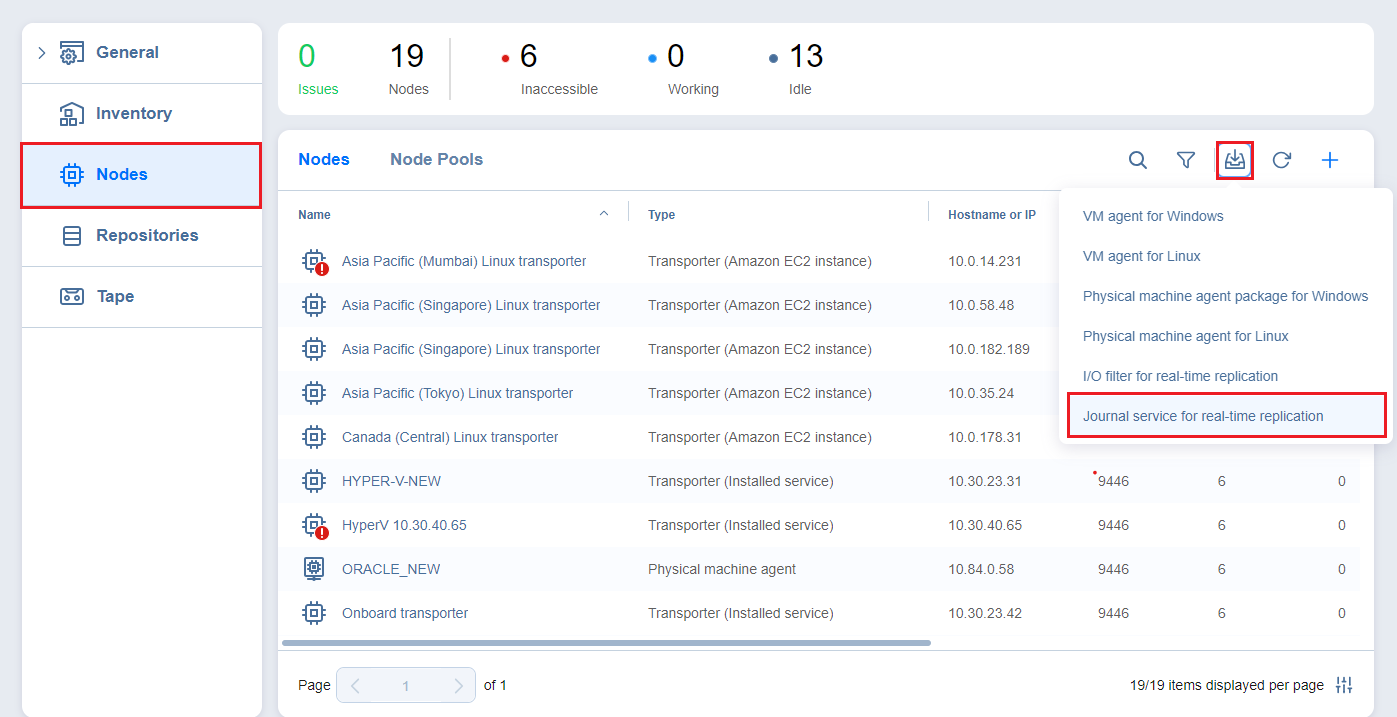The height and width of the screenshot is (717, 1397).
Task: Switch to the Node Pools tab
Action: click(436, 160)
